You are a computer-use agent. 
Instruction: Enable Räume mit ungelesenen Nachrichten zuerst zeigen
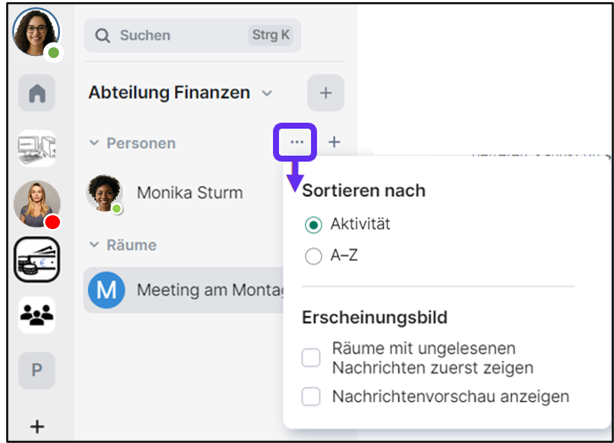point(312,357)
